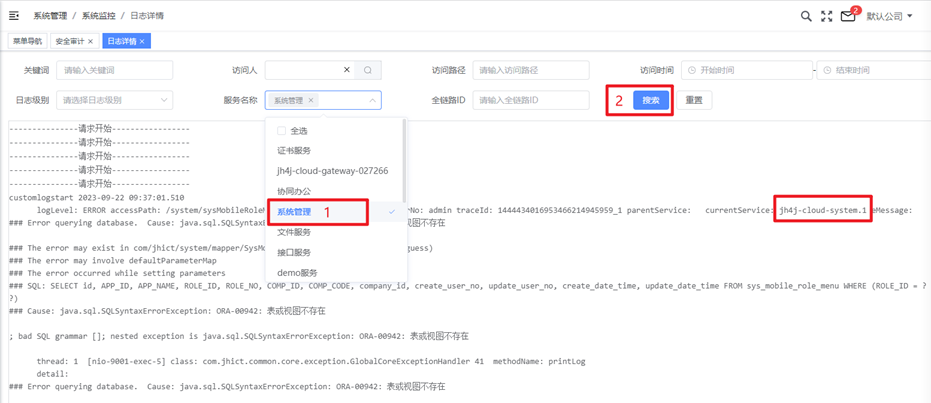Close the 安全审计 tab with its x

(90, 42)
